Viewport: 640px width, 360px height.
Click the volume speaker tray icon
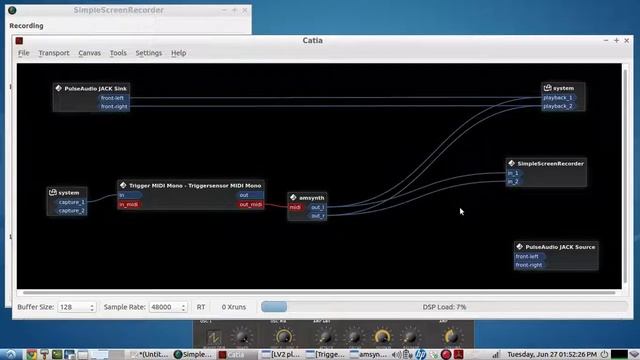396,355
